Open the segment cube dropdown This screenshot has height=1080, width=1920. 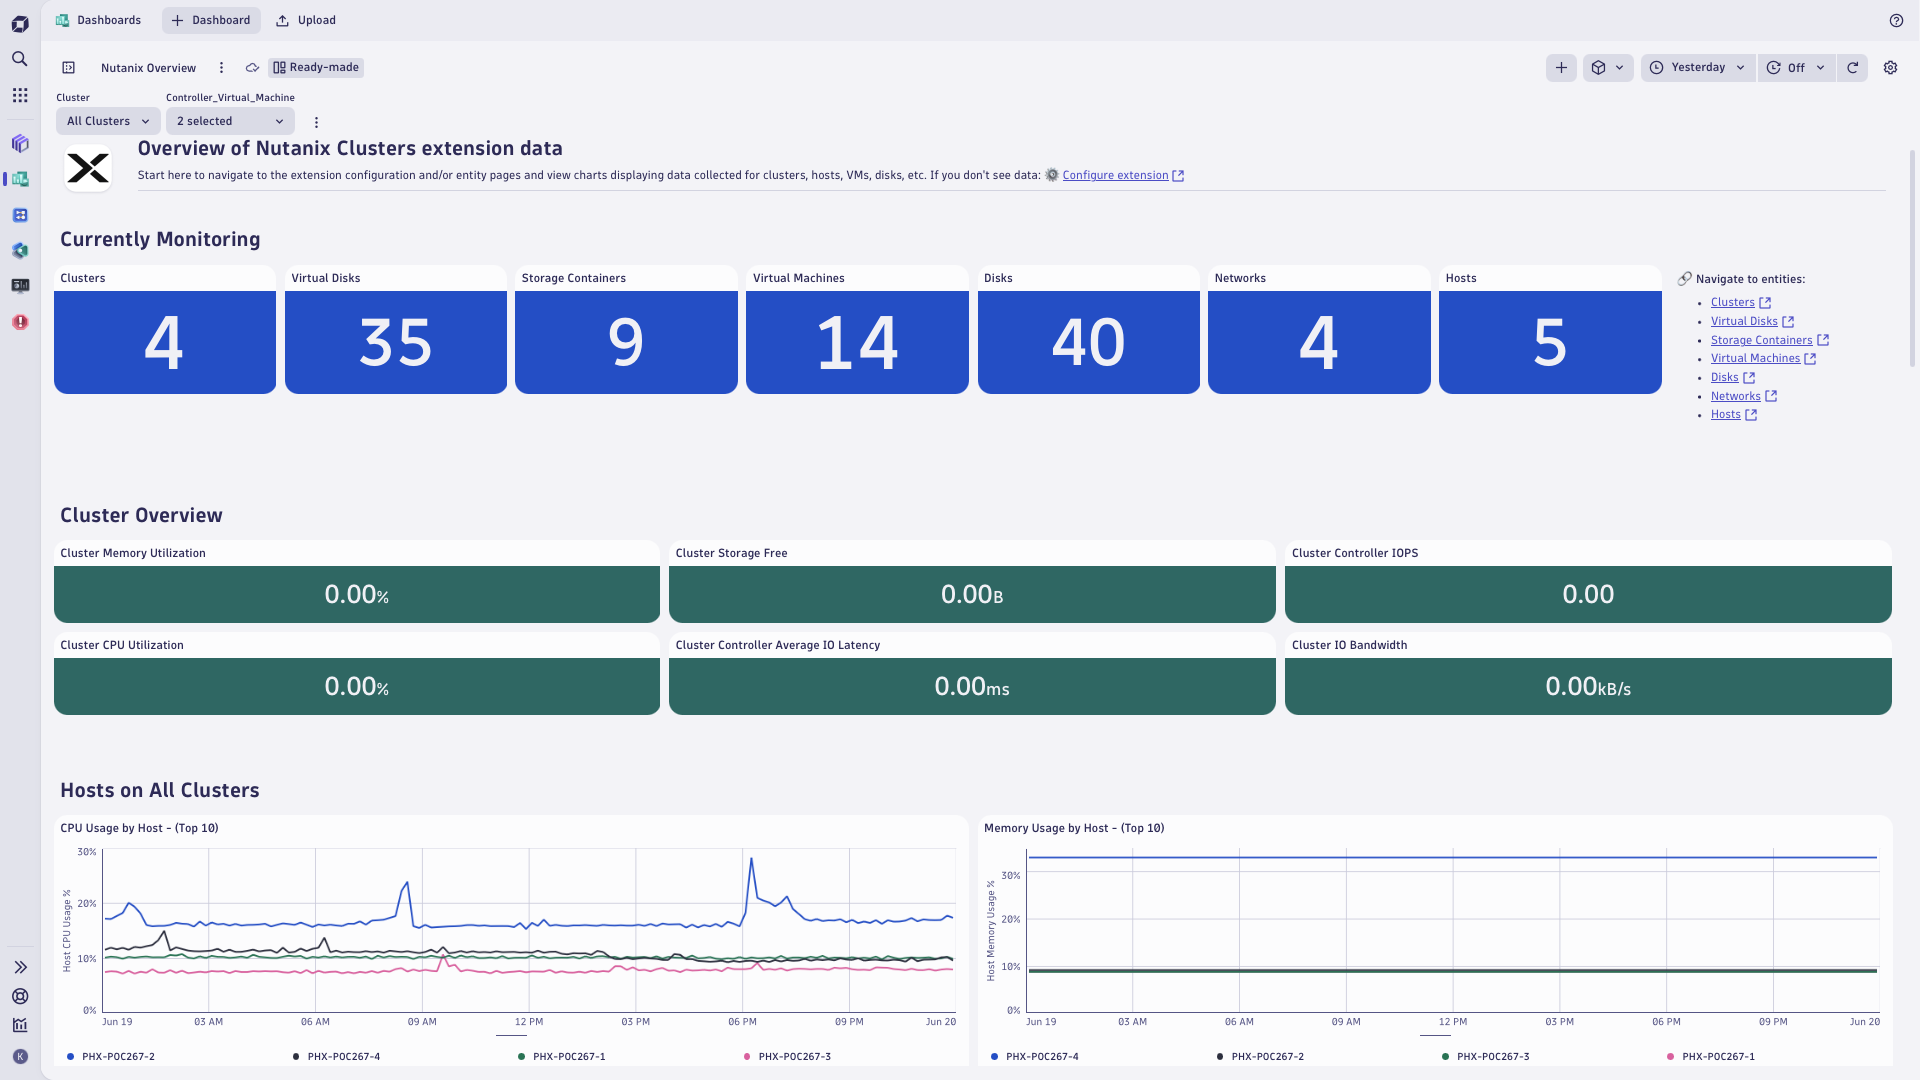coord(1608,68)
